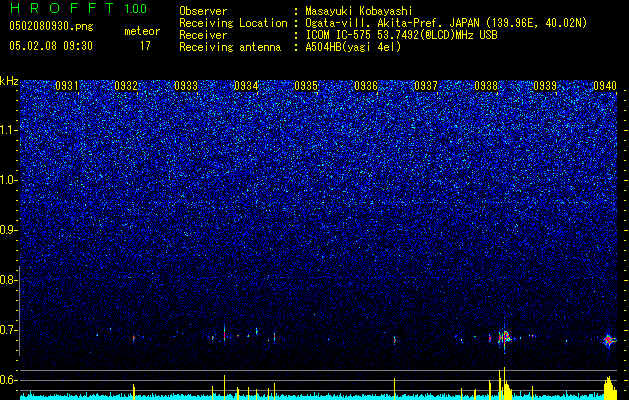Click the bright meteor echo at 0940
629x400 pixels.
[609, 341]
